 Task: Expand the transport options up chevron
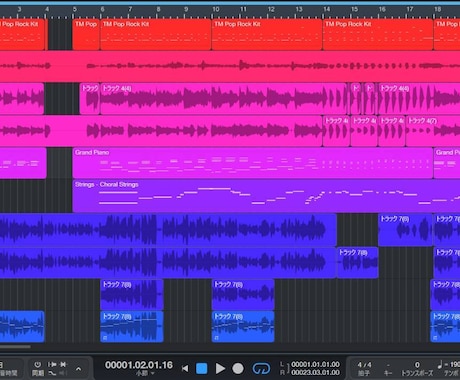coord(78,369)
